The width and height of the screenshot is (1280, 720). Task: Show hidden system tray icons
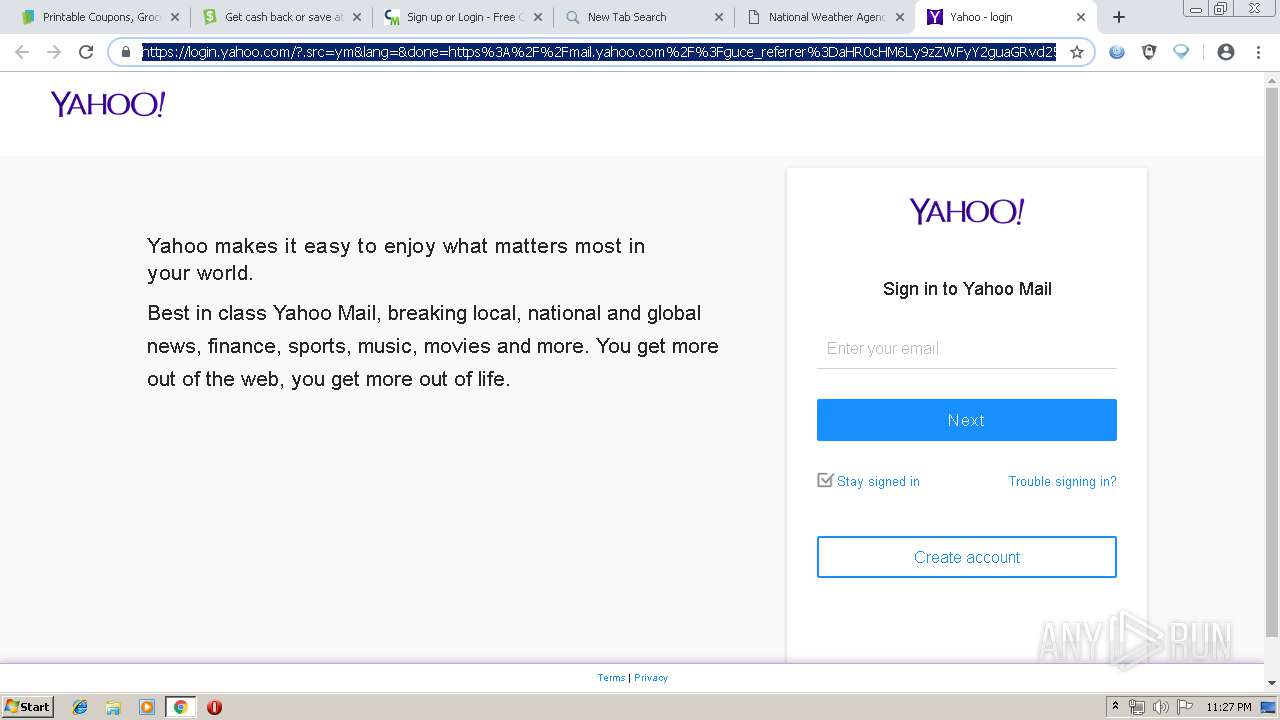coord(1115,707)
